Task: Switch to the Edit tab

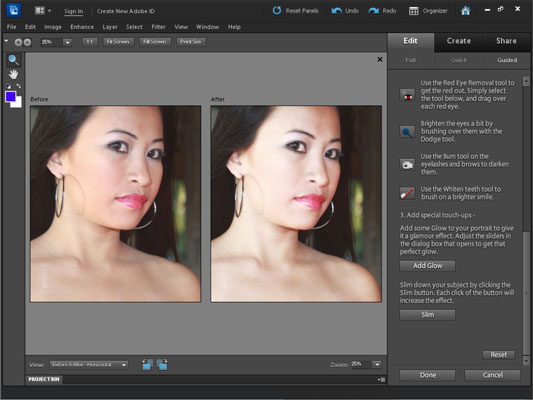Action: tap(410, 41)
